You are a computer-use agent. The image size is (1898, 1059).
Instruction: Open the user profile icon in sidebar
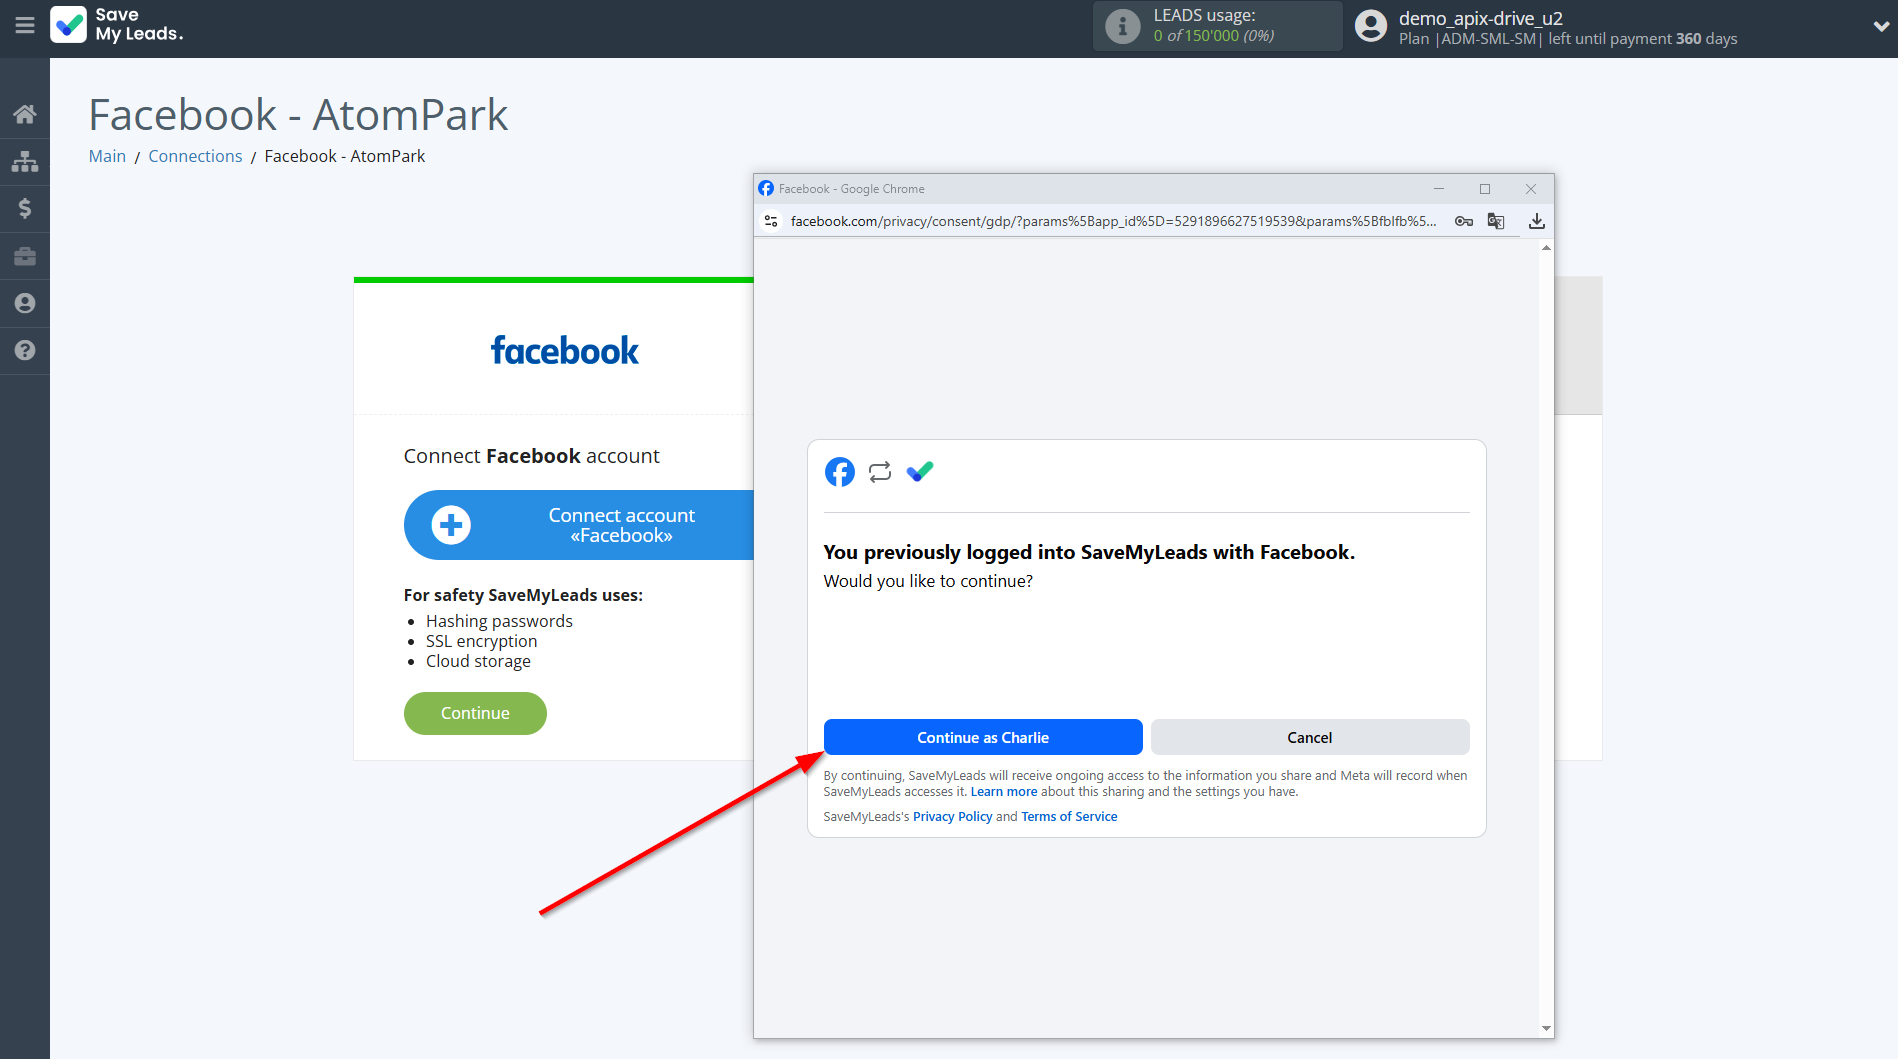[x=25, y=303]
